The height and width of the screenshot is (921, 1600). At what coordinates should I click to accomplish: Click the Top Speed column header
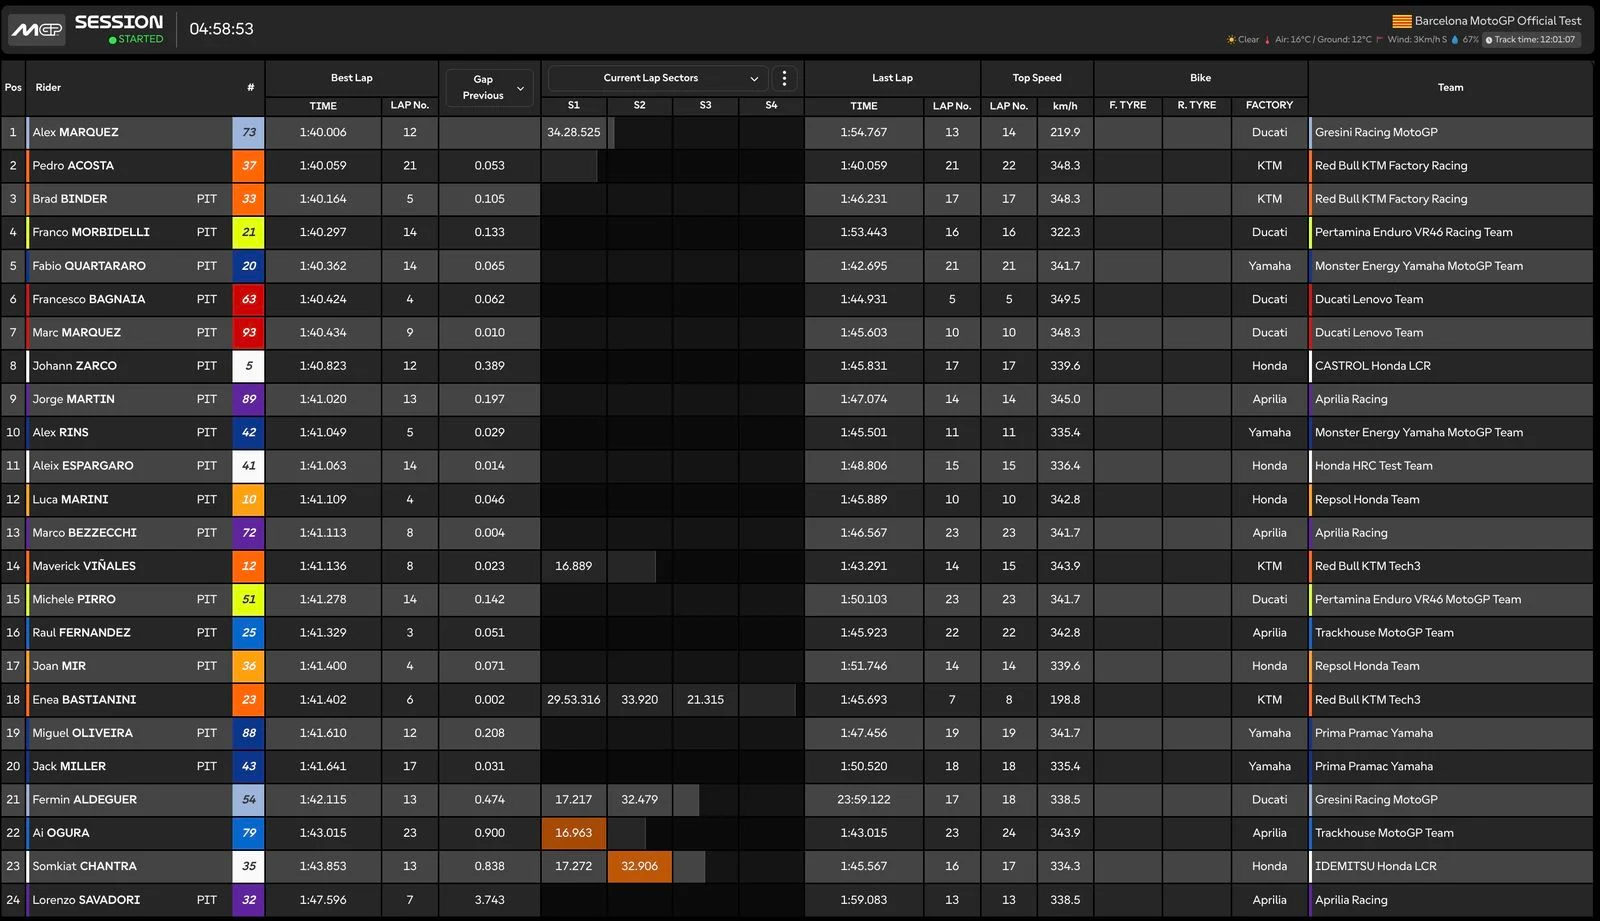(1037, 78)
